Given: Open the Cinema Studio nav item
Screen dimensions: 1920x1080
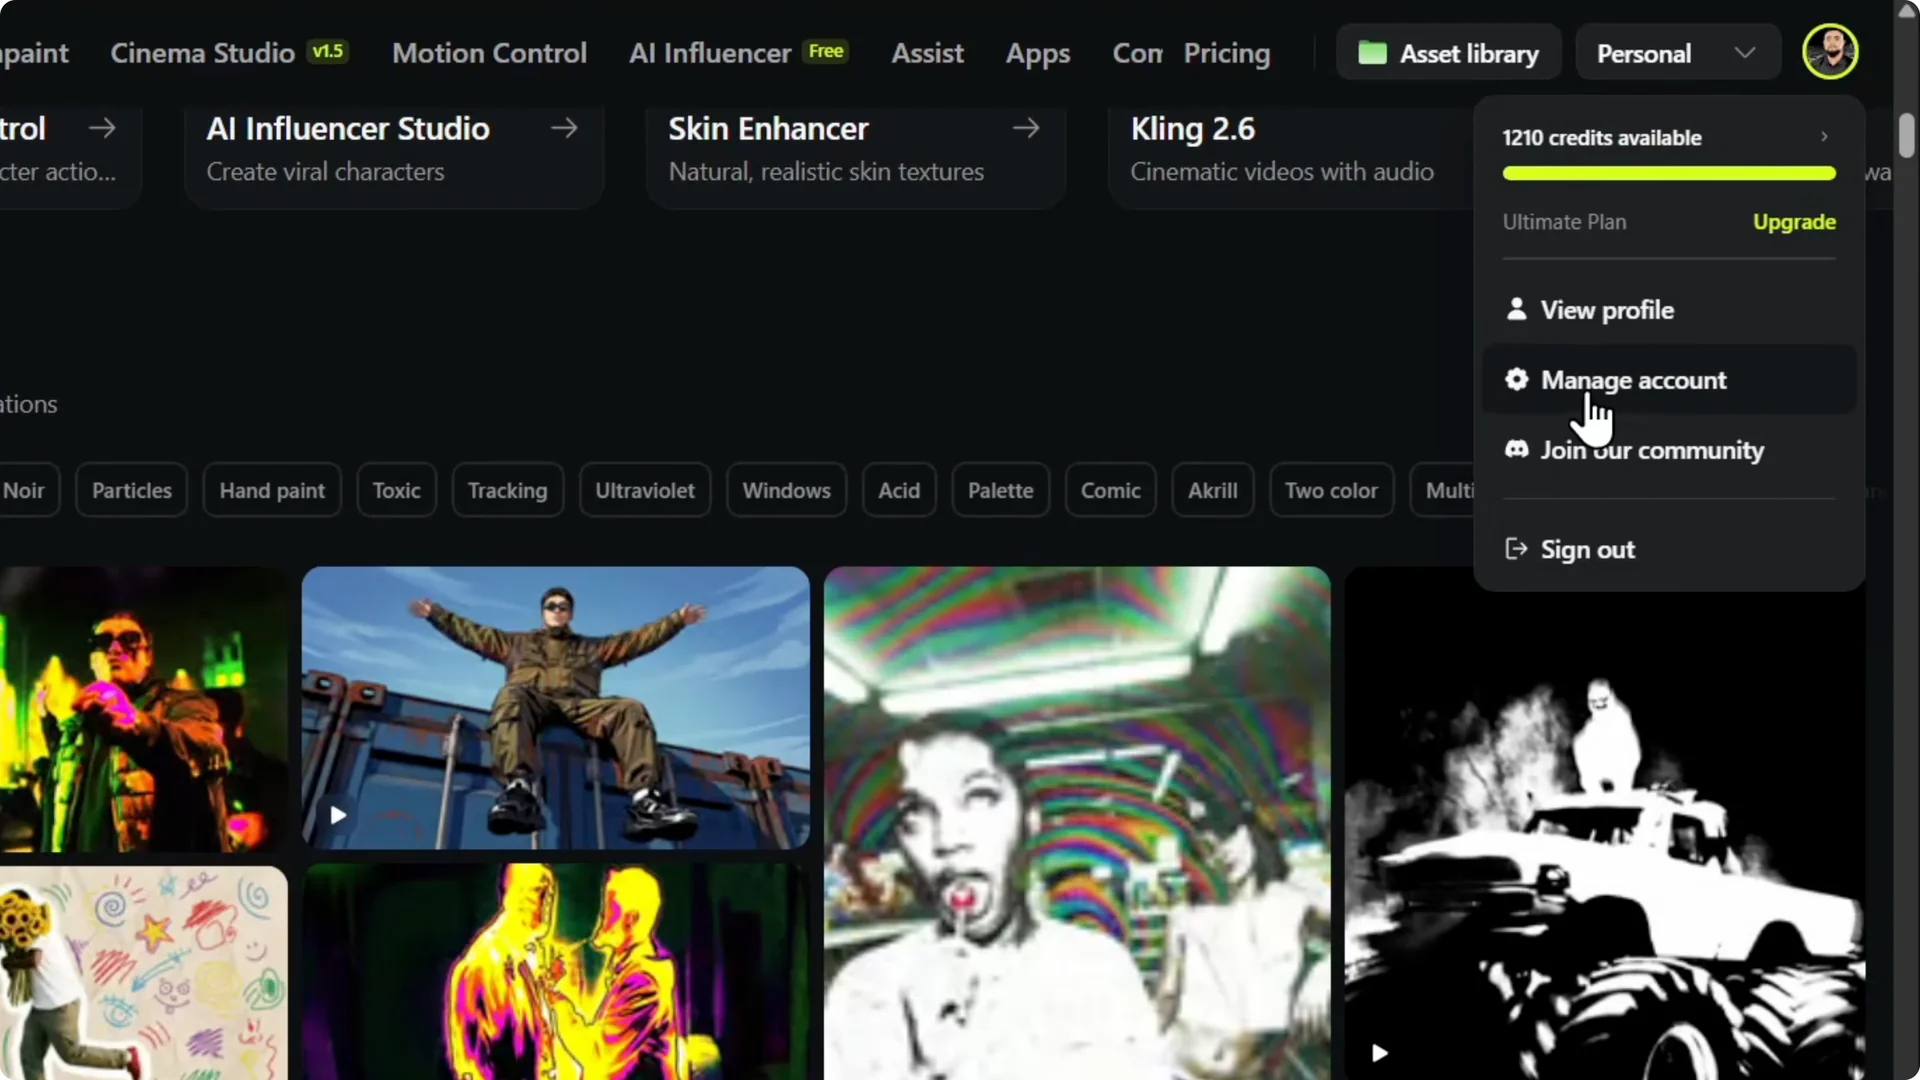Looking at the screenshot, I should 203,53.
